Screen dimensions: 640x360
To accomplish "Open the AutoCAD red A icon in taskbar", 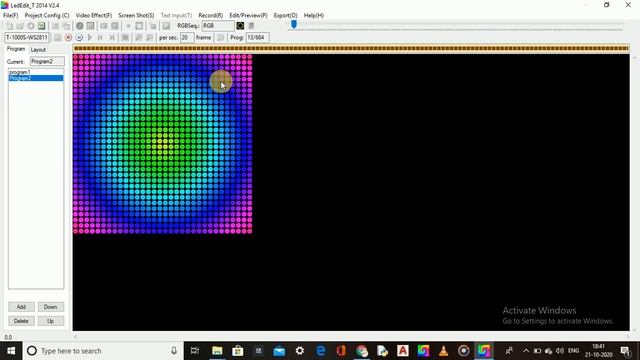I will (x=403, y=351).
